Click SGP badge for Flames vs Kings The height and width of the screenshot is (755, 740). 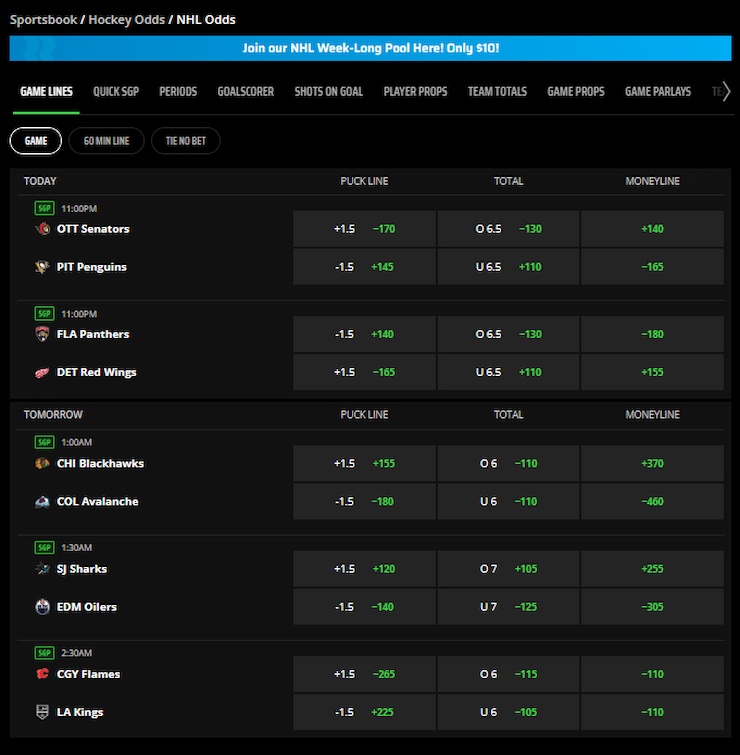tap(44, 652)
